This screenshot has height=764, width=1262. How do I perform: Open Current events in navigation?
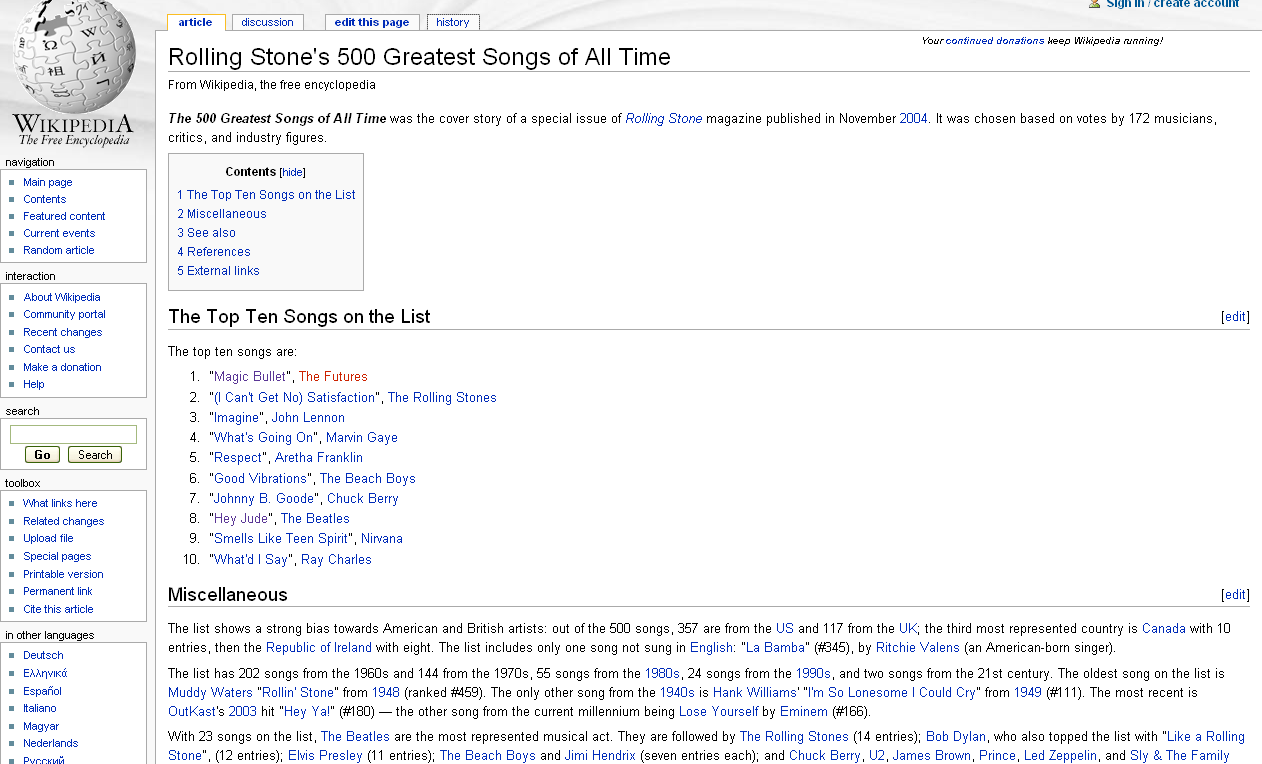(59, 233)
